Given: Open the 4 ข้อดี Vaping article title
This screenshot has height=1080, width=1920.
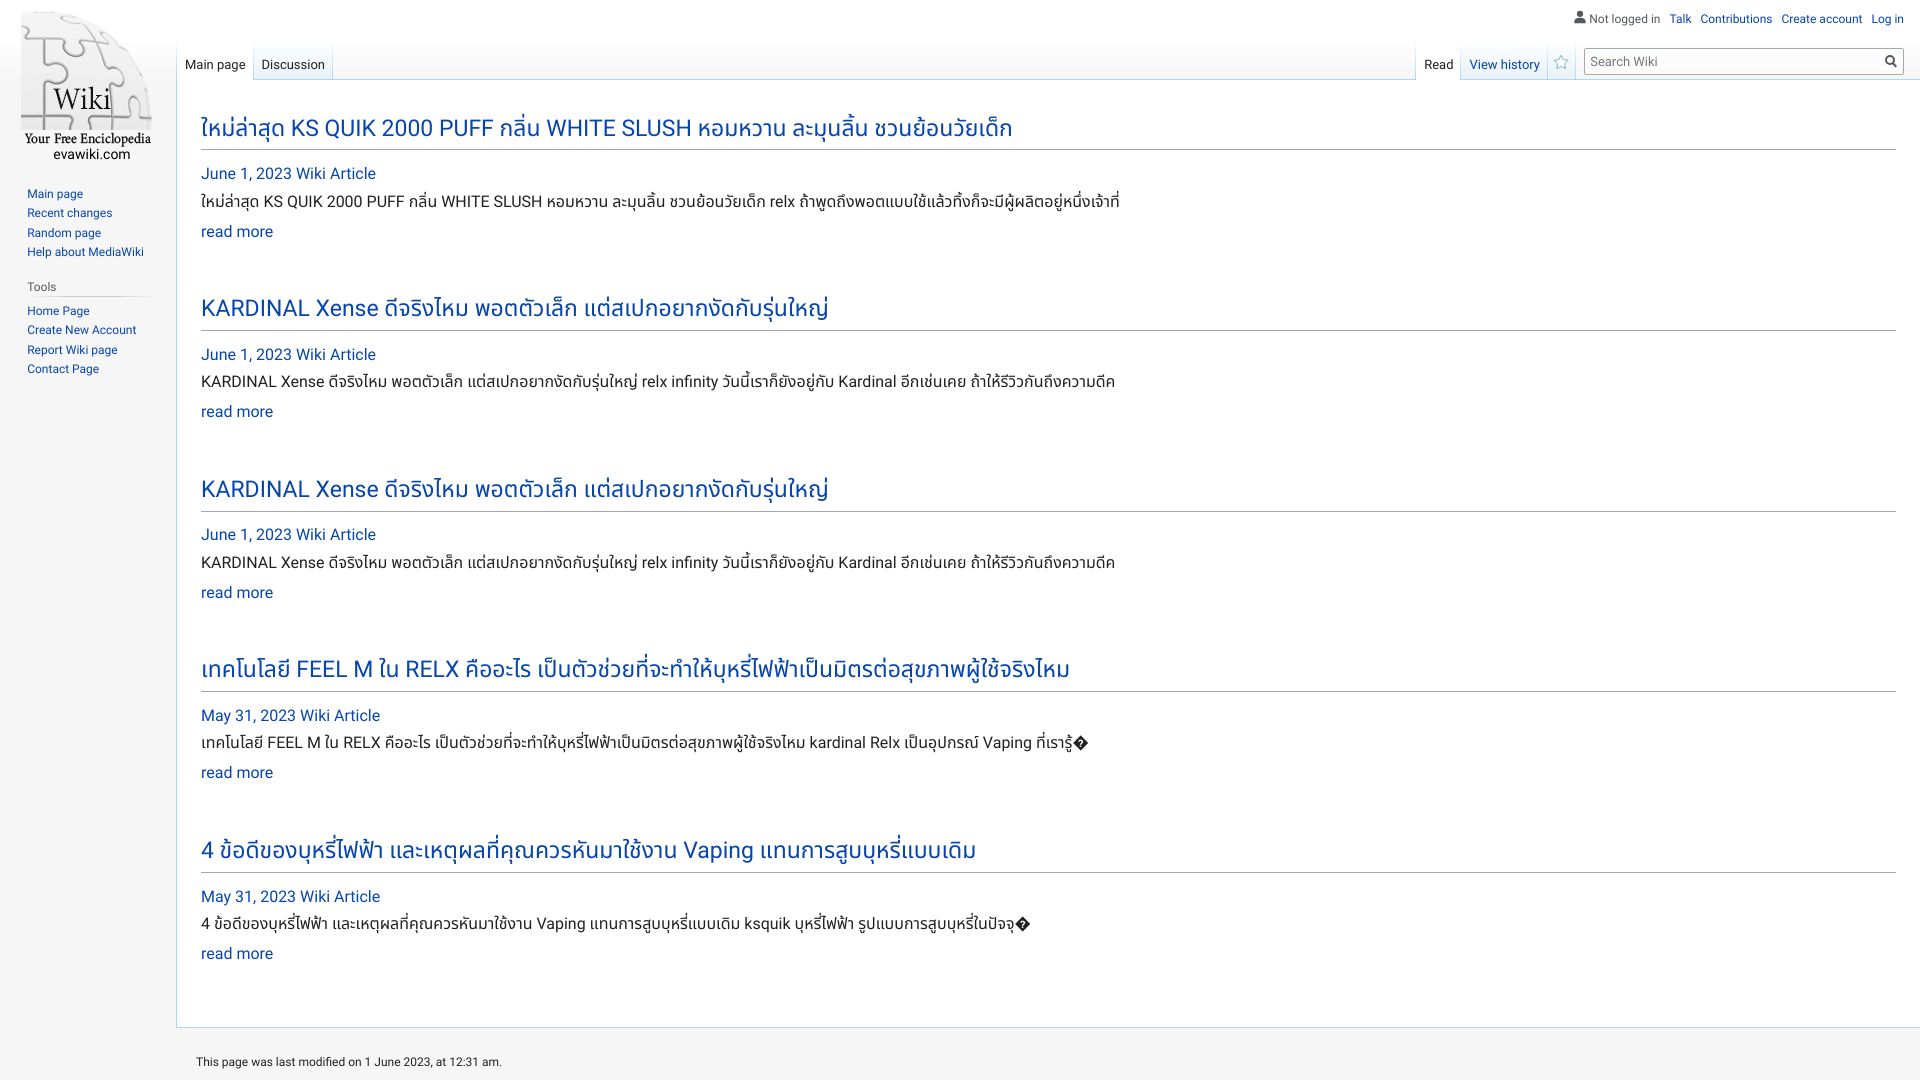Looking at the screenshot, I should (x=588, y=850).
